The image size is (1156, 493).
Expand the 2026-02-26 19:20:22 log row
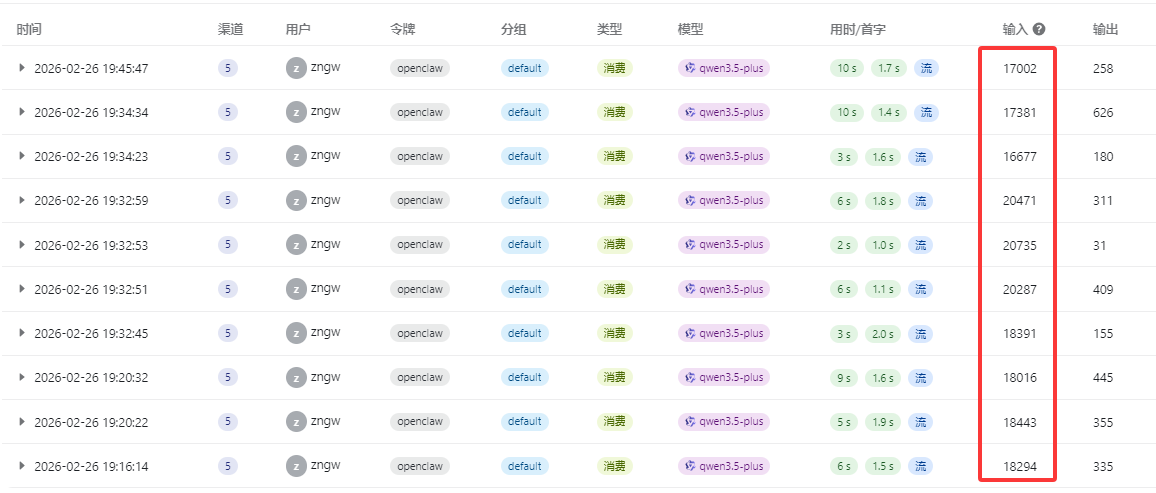(x=22, y=422)
